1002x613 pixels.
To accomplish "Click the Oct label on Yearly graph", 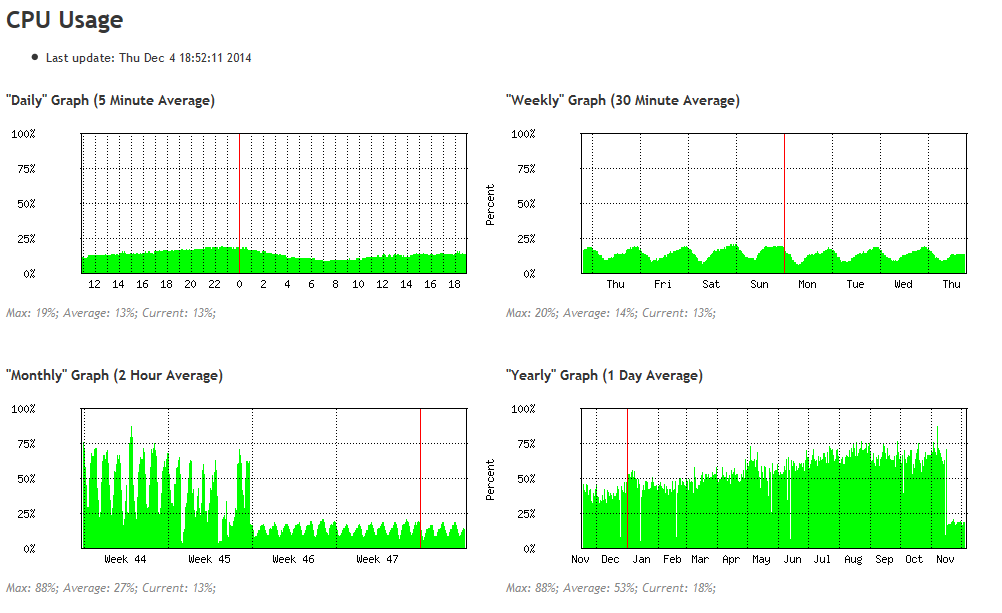I will point(914,559).
